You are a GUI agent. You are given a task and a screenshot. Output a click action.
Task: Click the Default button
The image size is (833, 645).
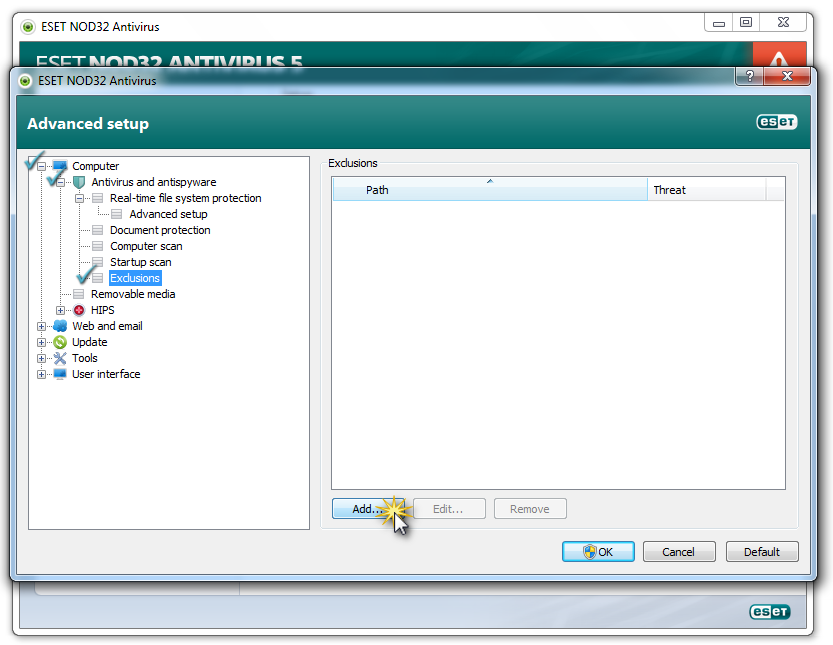coord(762,552)
